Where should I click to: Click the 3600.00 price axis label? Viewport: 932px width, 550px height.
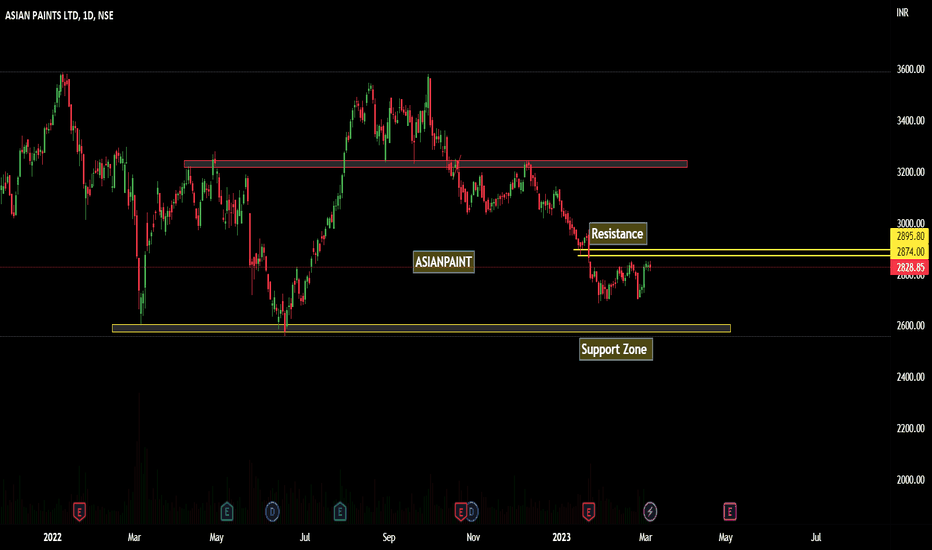pyautogui.click(x=911, y=70)
